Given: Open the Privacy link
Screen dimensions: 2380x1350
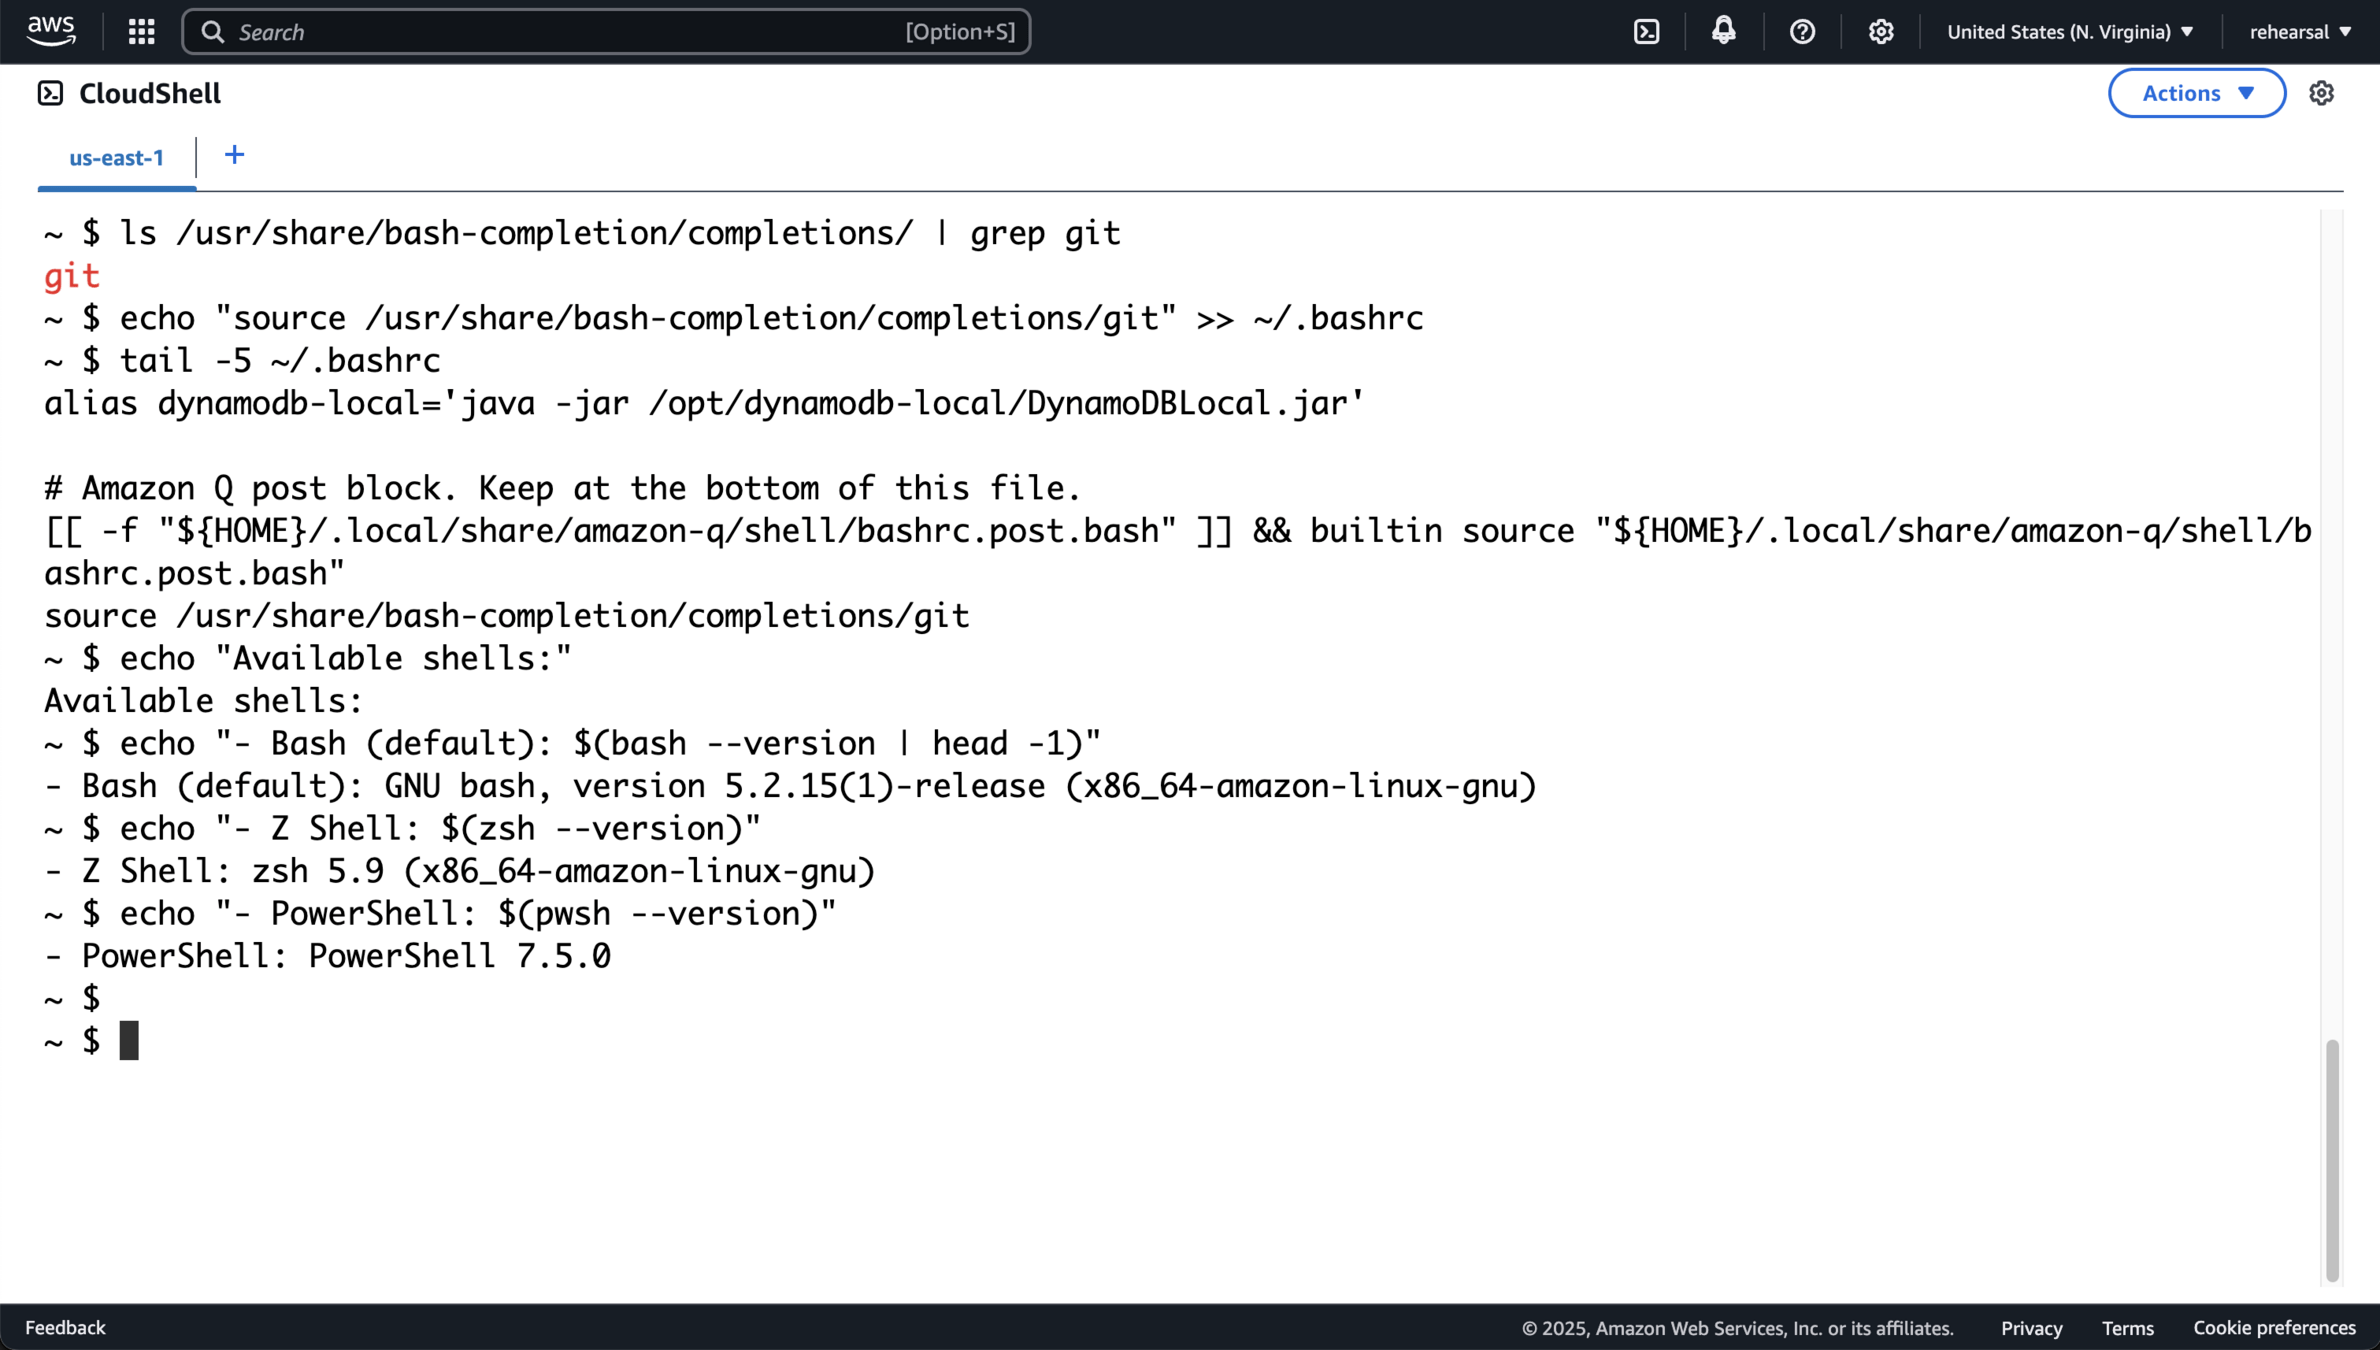Looking at the screenshot, I should pos(2031,1328).
